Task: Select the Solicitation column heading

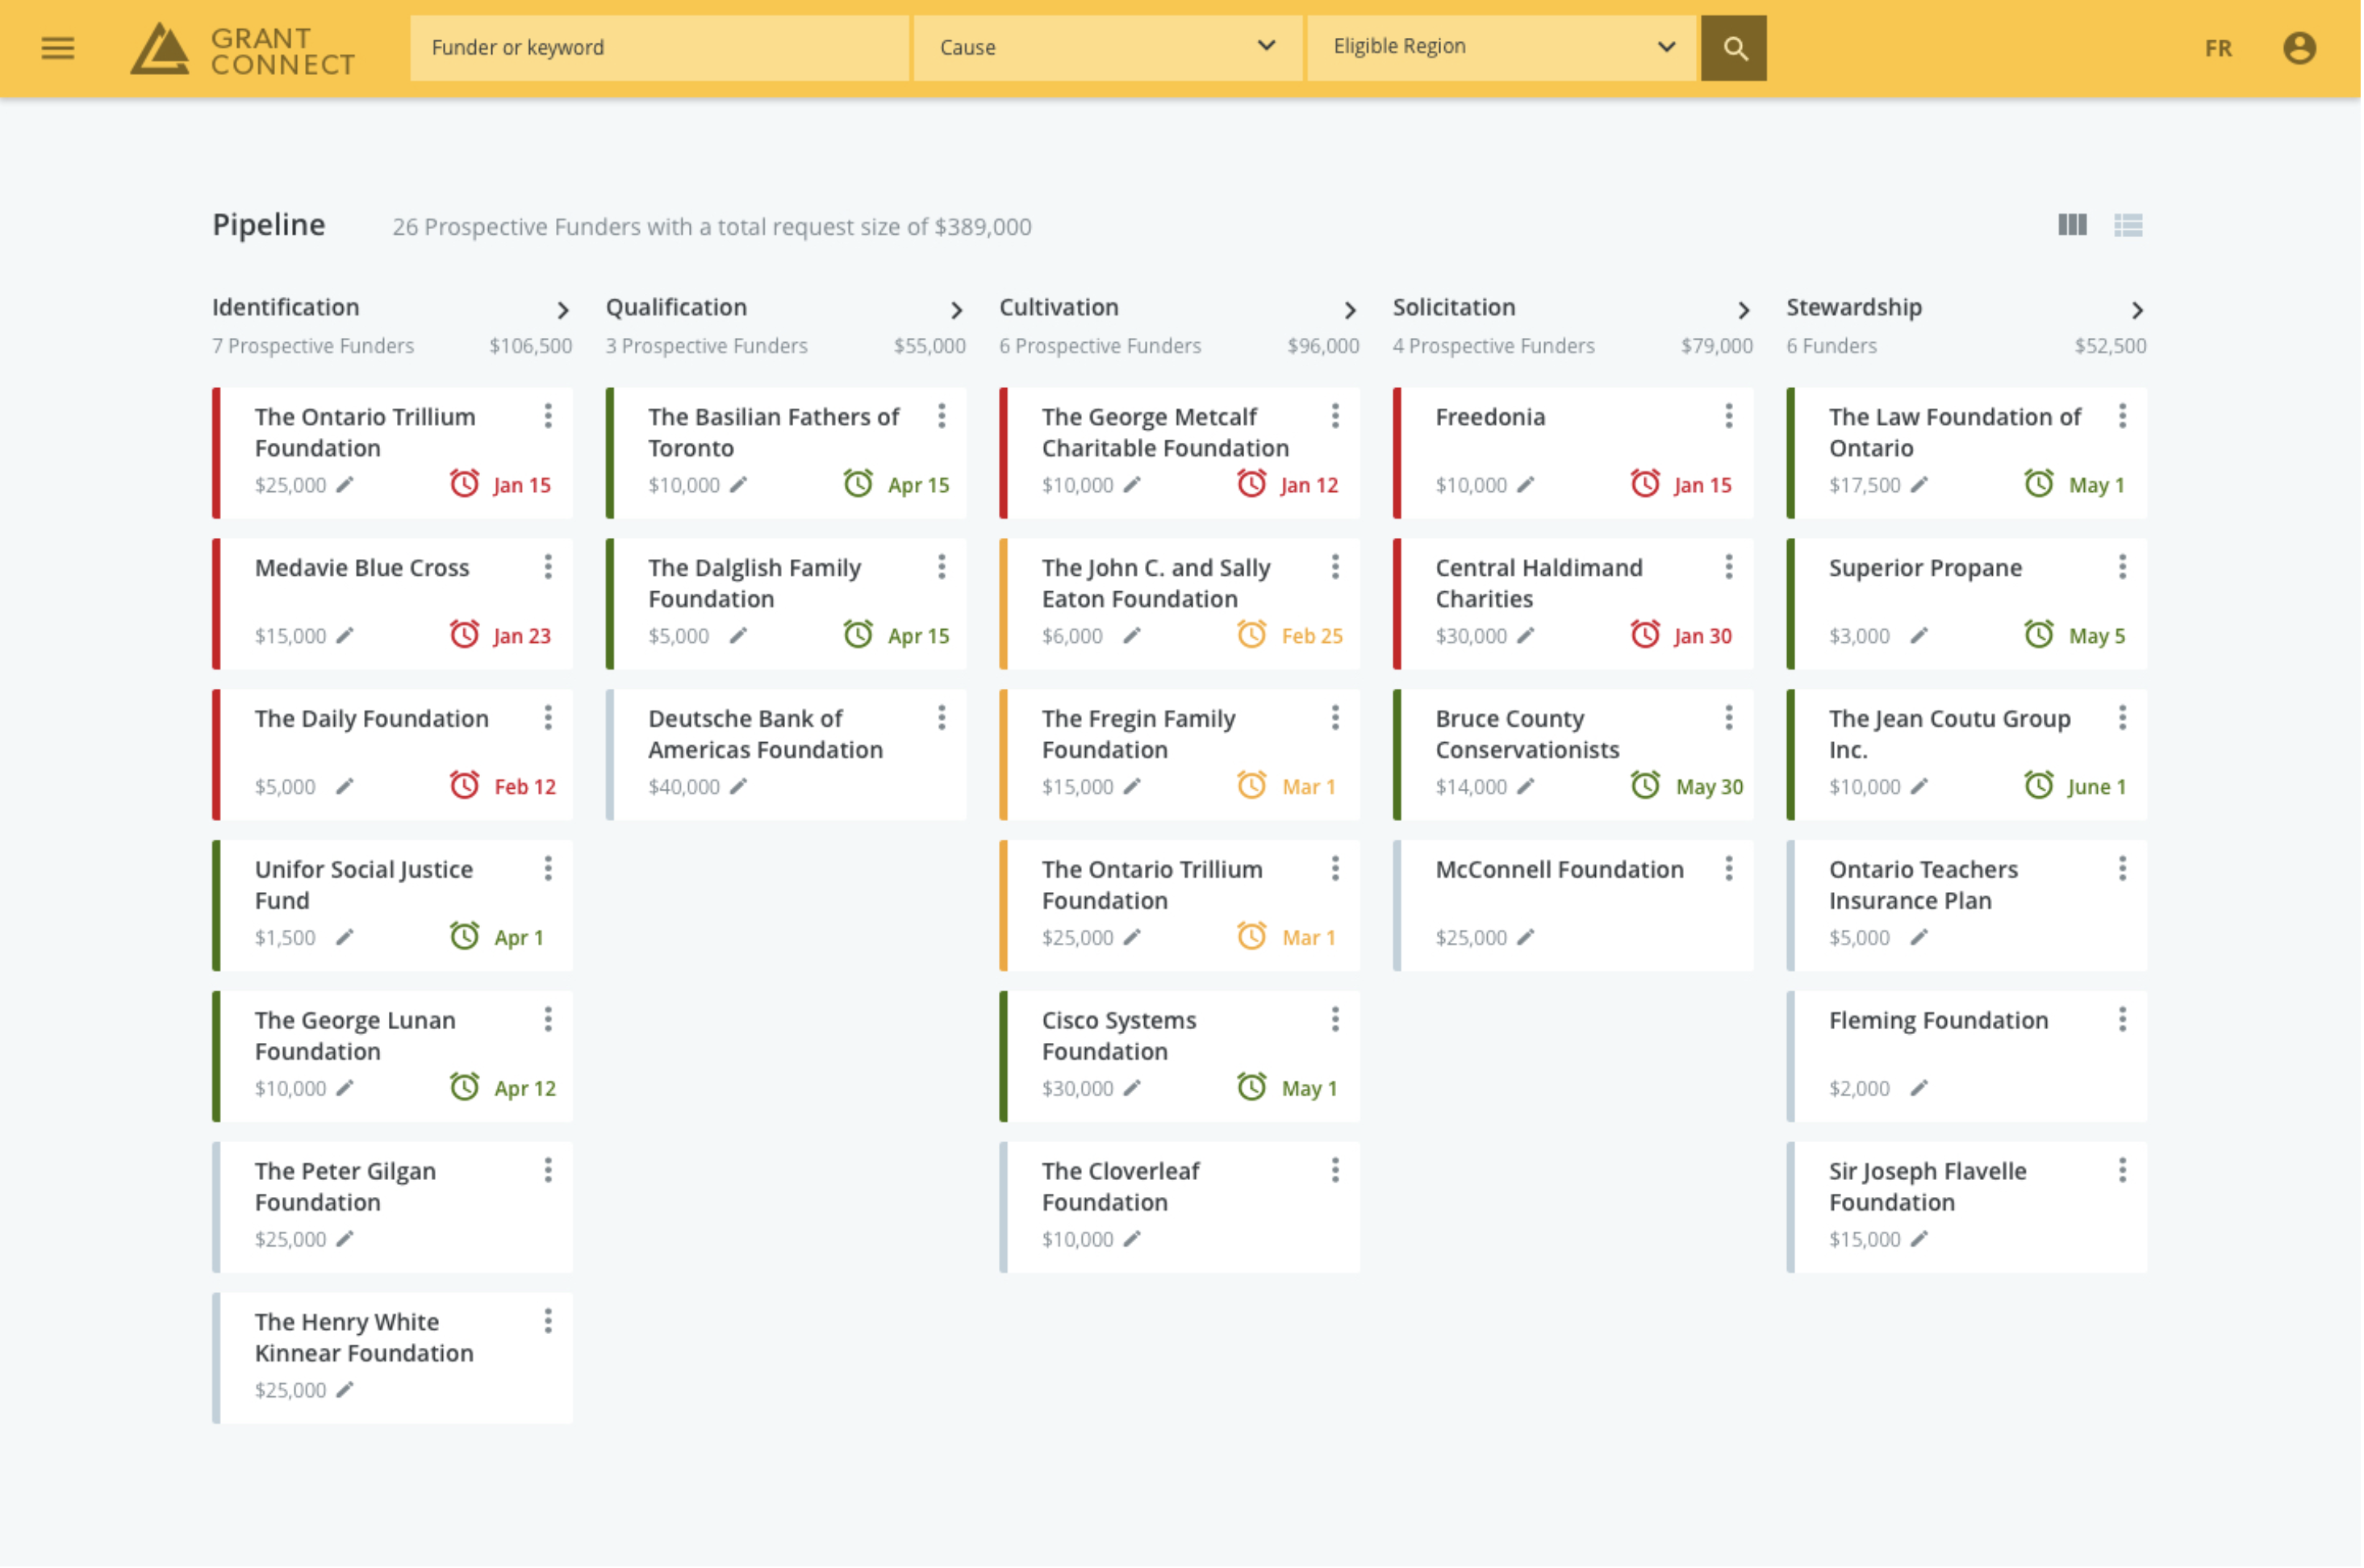Action: [1455, 308]
